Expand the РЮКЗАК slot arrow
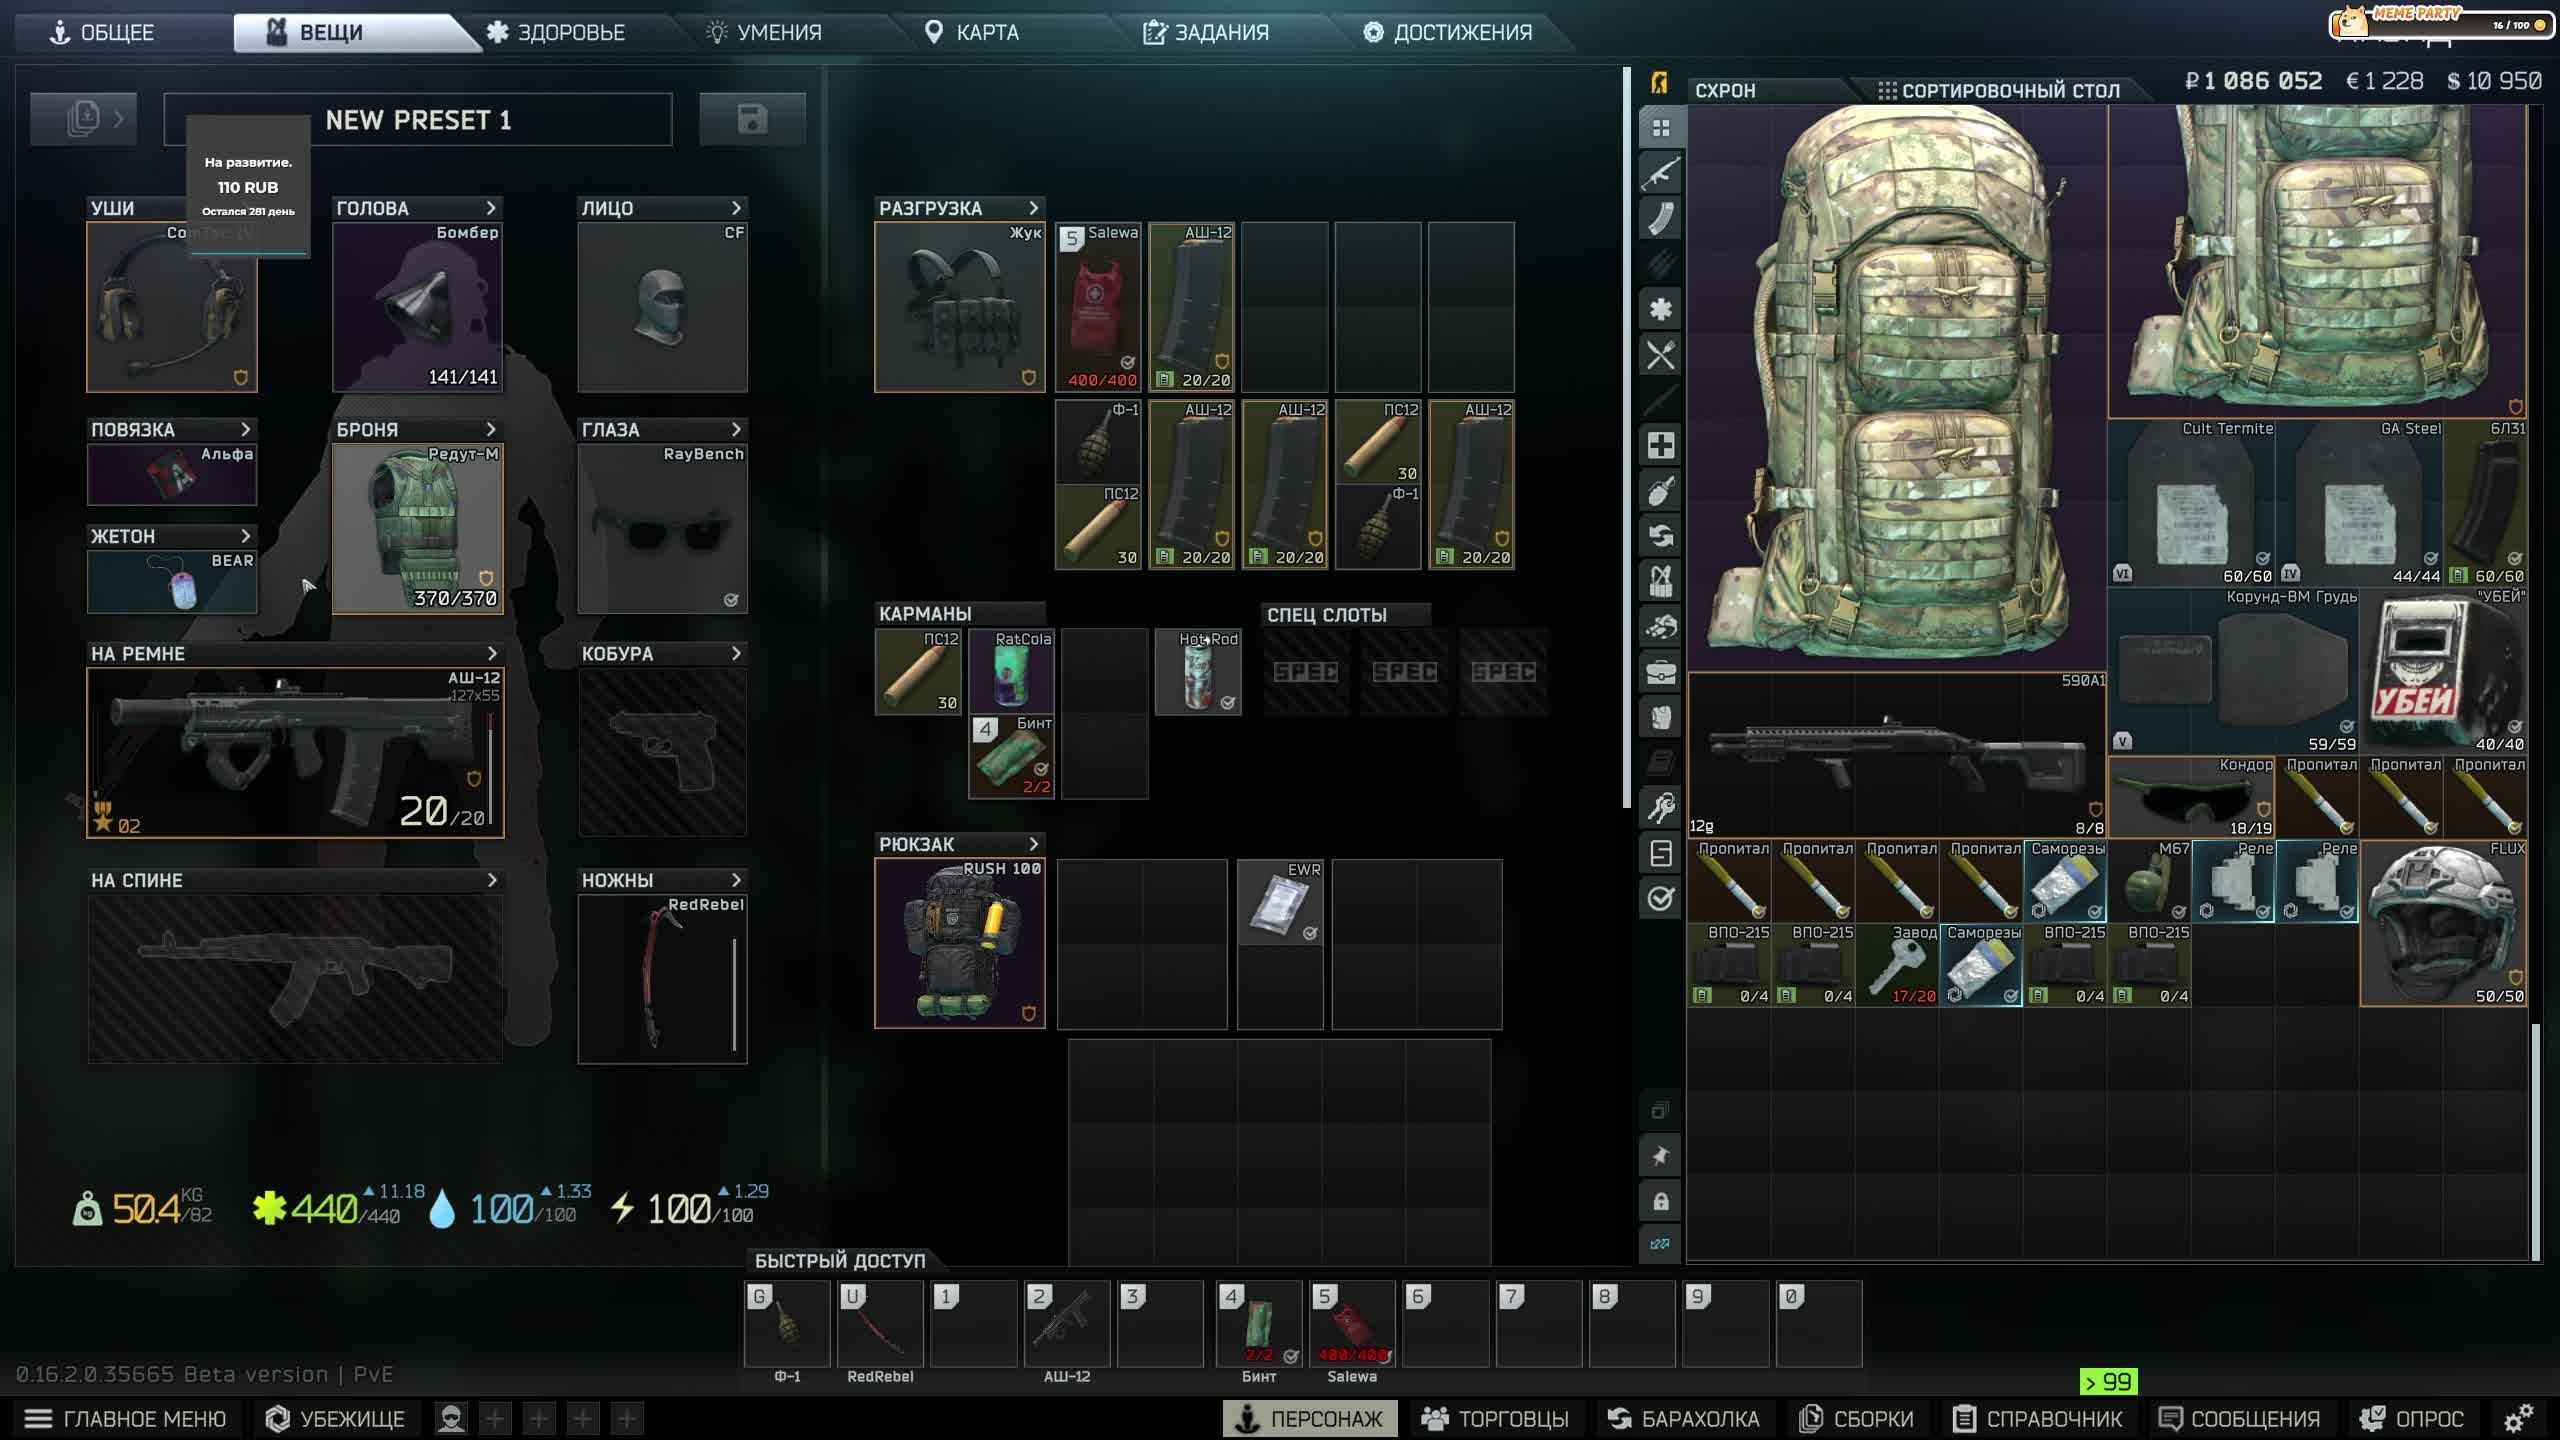This screenshot has width=2560, height=1440. 1034,844
